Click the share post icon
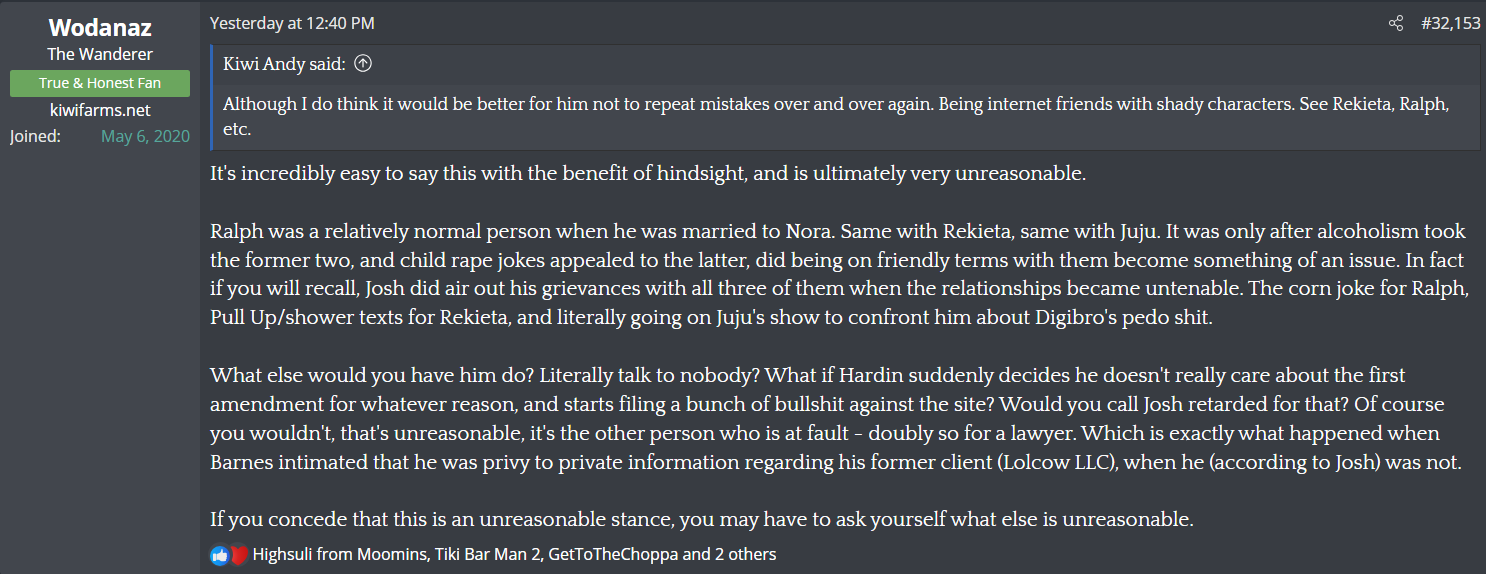 [1396, 23]
